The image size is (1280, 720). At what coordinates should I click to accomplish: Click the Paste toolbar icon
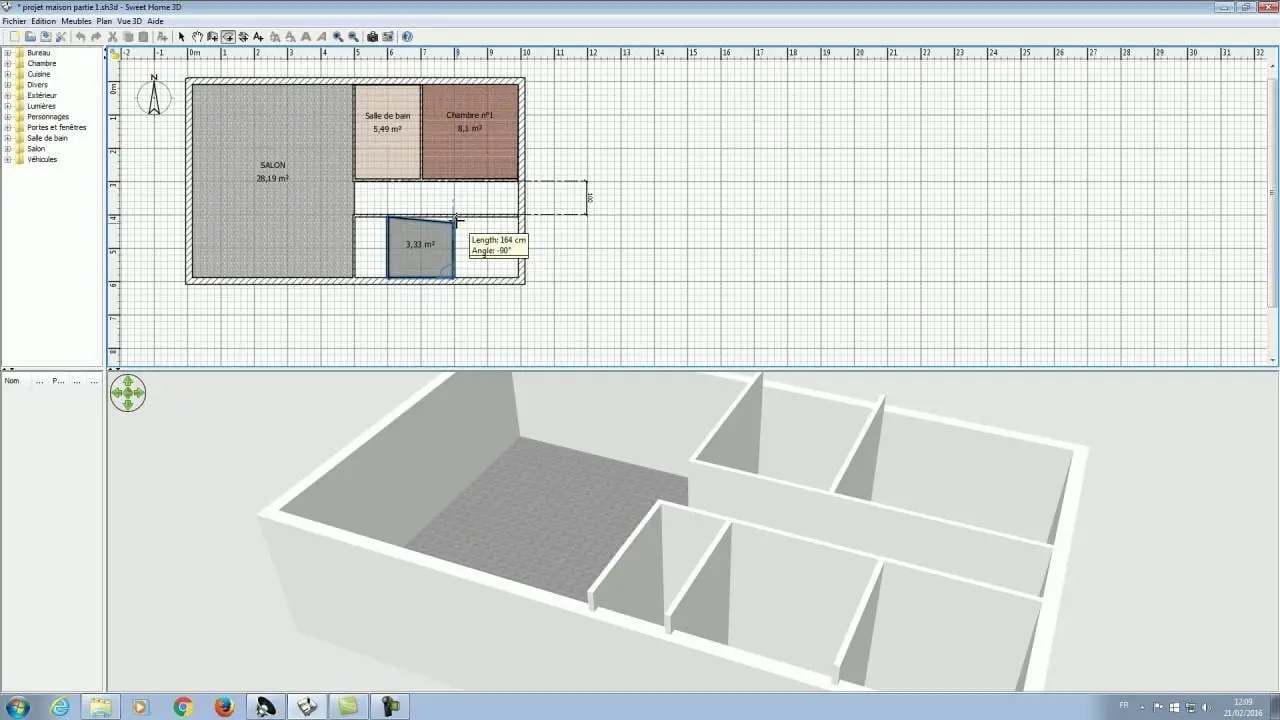pyautogui.click(x=143, y=37)
